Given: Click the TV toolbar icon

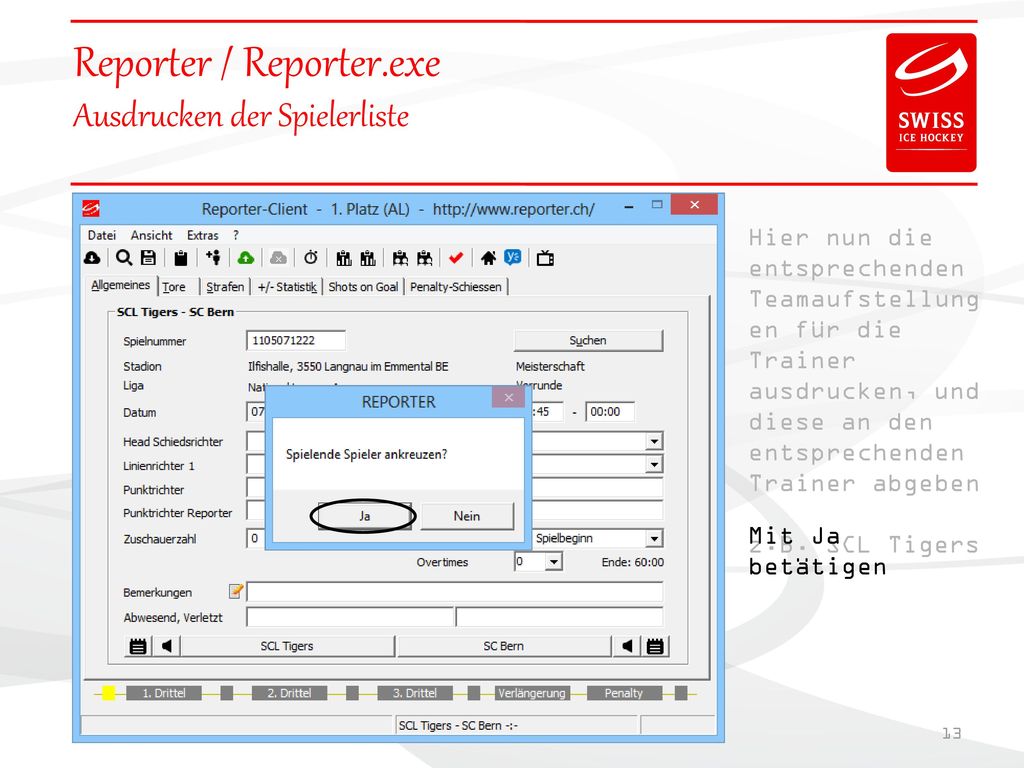Looking at the screenshot, I should [x=545, y=259].
